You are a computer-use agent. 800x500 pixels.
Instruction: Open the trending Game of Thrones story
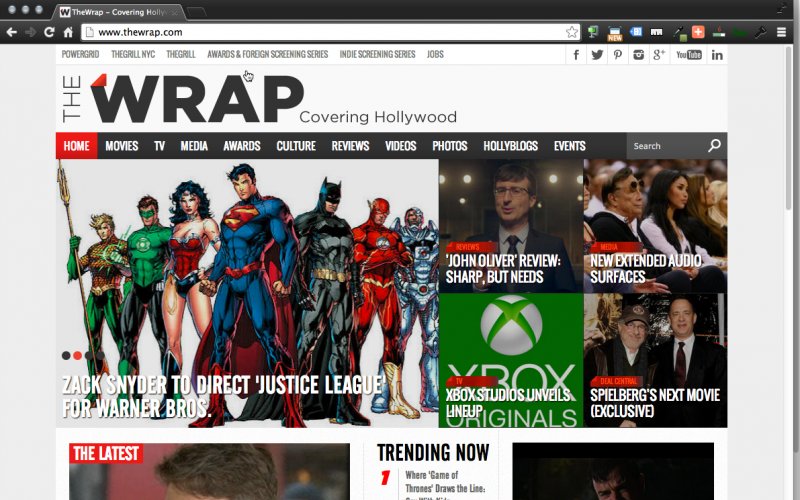pyautogui.click(x=445, y=485)
